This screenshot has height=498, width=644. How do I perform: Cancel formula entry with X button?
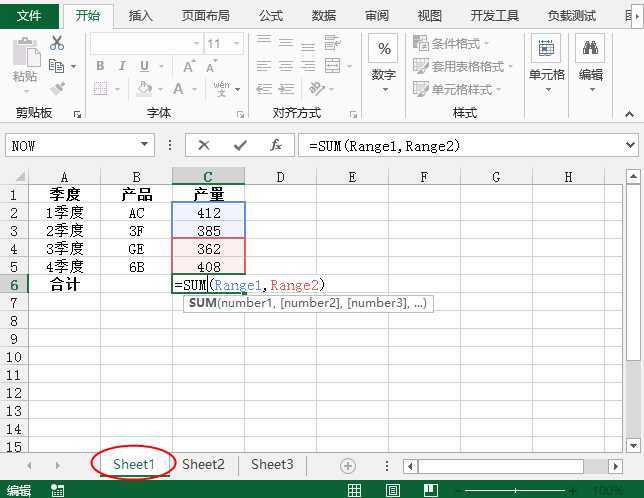pyautogui.click(x=204, y=145)
